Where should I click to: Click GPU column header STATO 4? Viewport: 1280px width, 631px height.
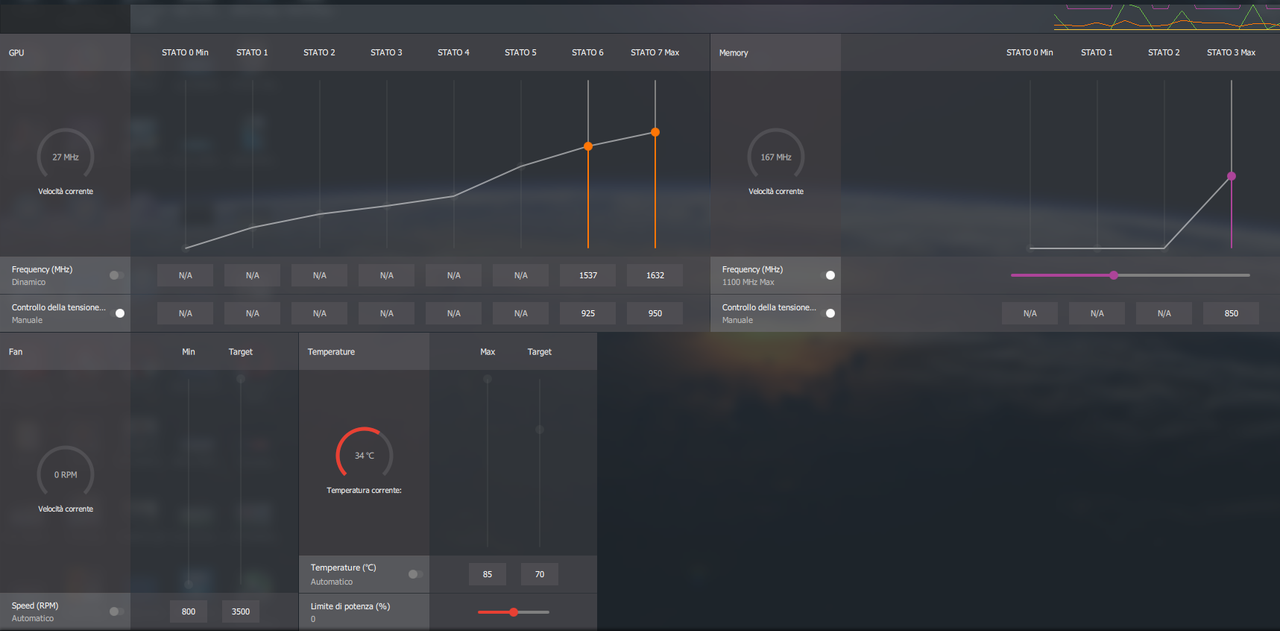click(453, 52)
